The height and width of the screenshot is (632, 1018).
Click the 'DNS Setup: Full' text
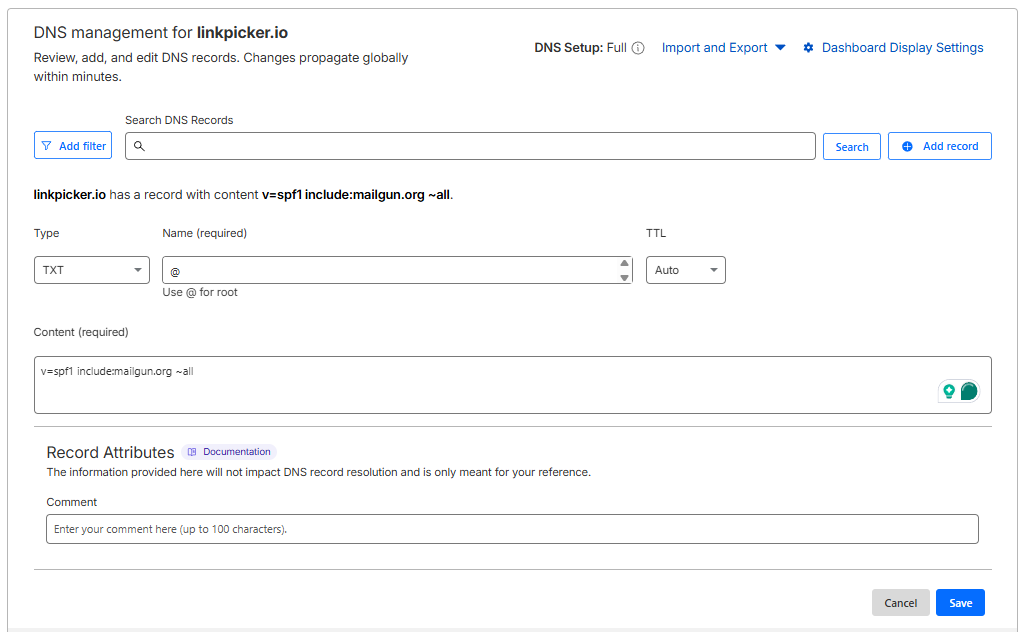click(x=580, y=47)
